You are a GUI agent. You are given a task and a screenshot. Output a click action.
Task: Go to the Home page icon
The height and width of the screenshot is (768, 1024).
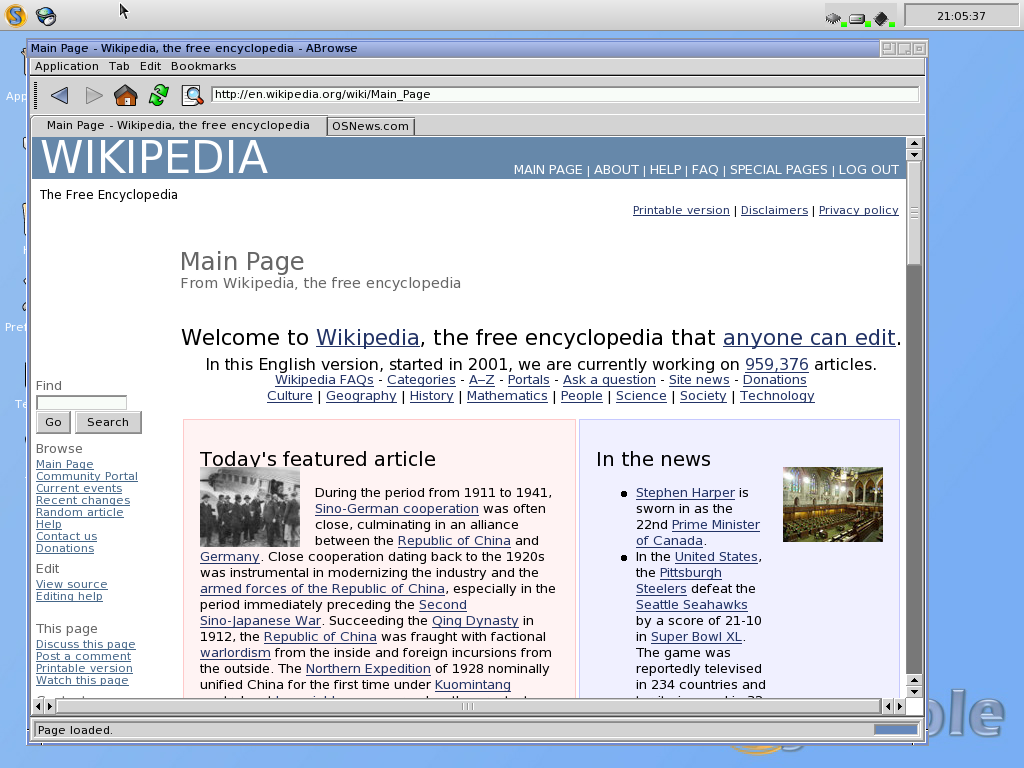pos(125,95)
